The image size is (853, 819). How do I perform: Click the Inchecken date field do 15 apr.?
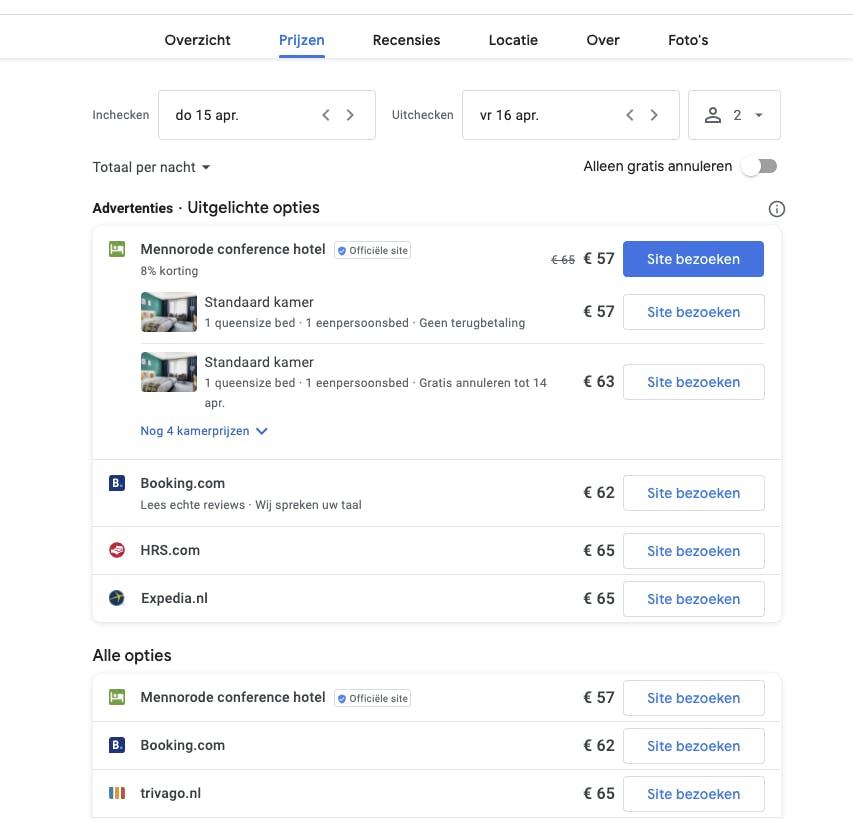click(267, 115)
